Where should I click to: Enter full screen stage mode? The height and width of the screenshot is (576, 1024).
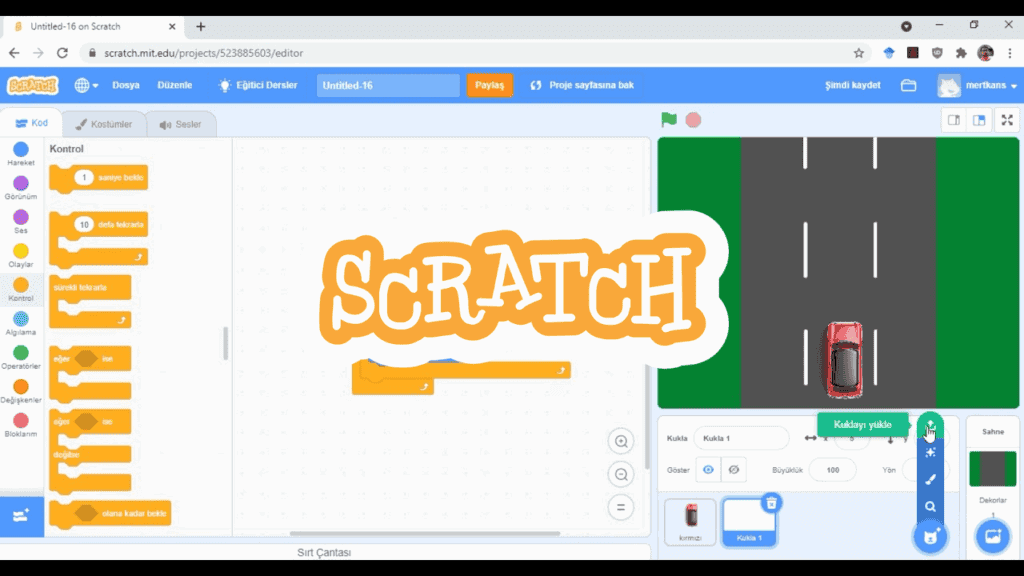tap(1007, 120)
